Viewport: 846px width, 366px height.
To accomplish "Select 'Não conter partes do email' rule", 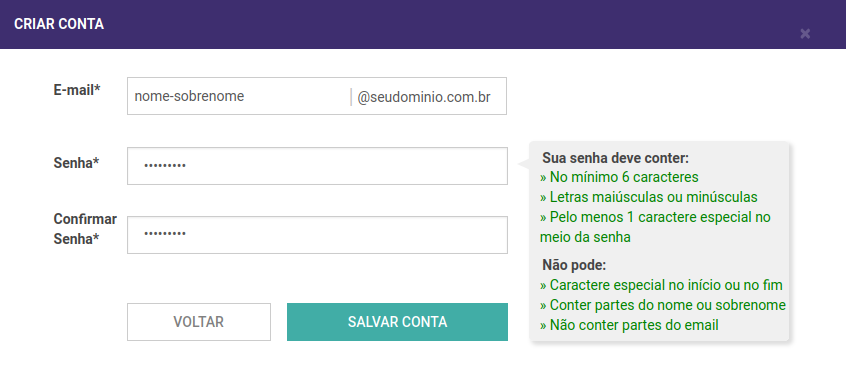I will coord(629,325).
